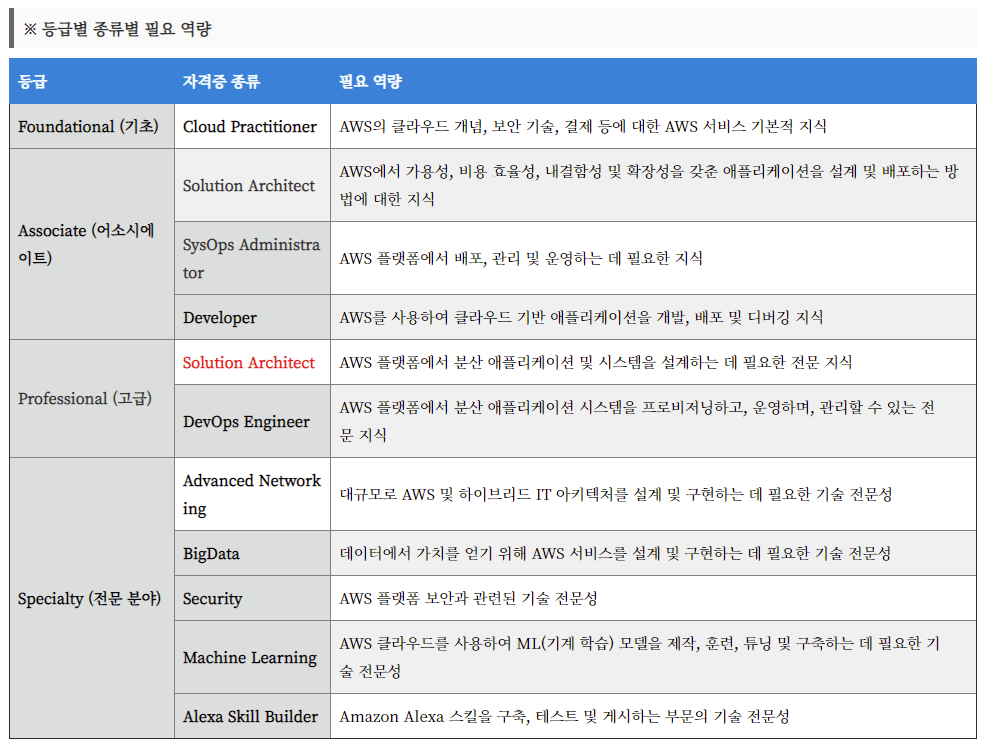Click the 'BigData' cell
Viewport: 984px width, 745px height.
pos(252,553)
